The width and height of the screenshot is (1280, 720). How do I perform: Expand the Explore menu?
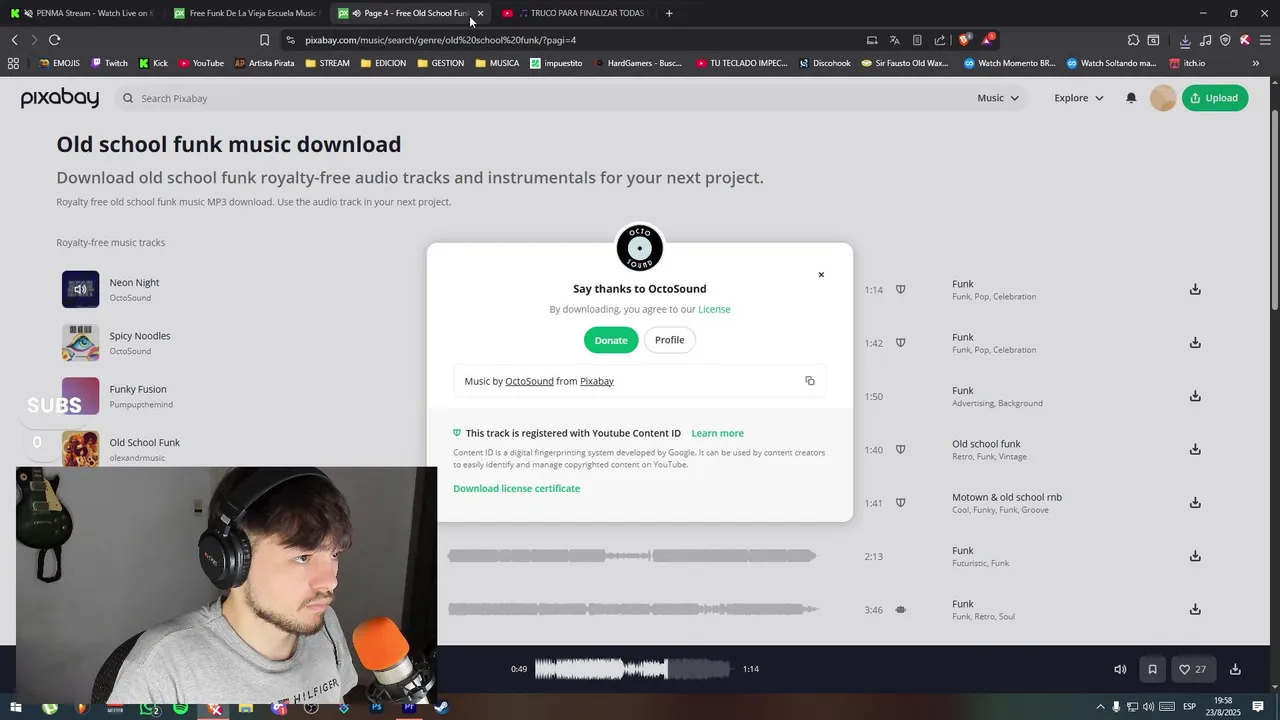(1078, 98)
